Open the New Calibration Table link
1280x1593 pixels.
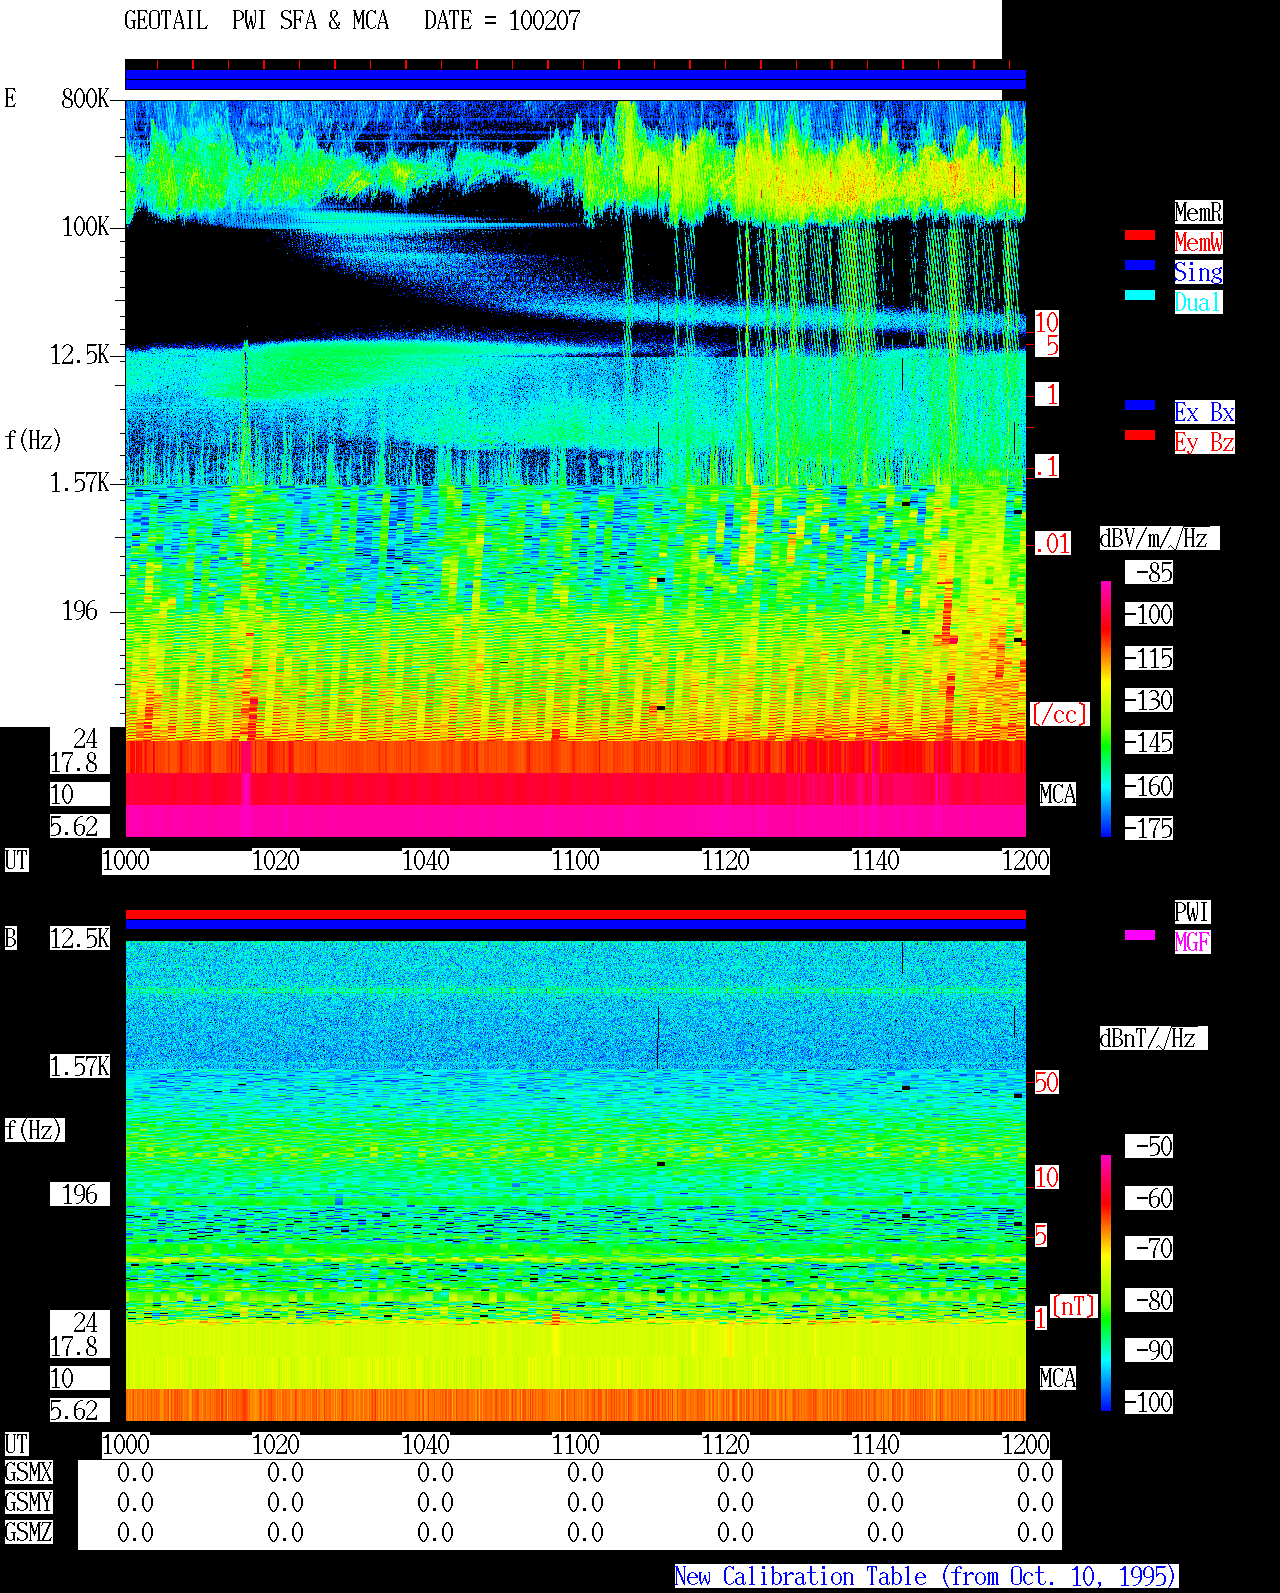click(926, 1576)
